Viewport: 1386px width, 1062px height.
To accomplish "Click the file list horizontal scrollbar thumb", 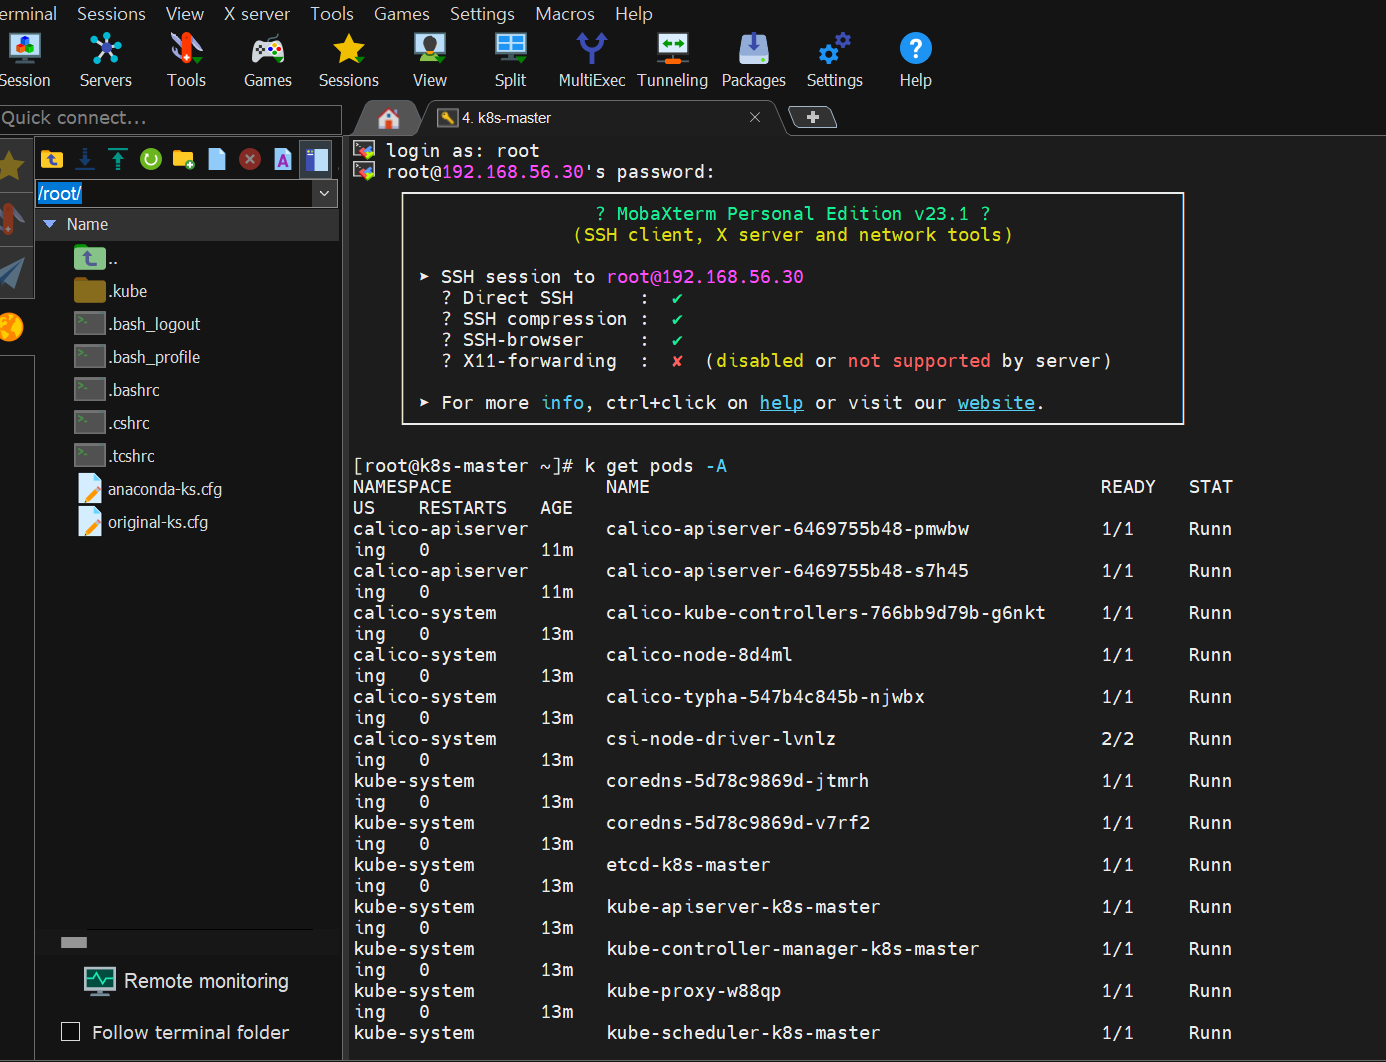I will click(74, 942).
